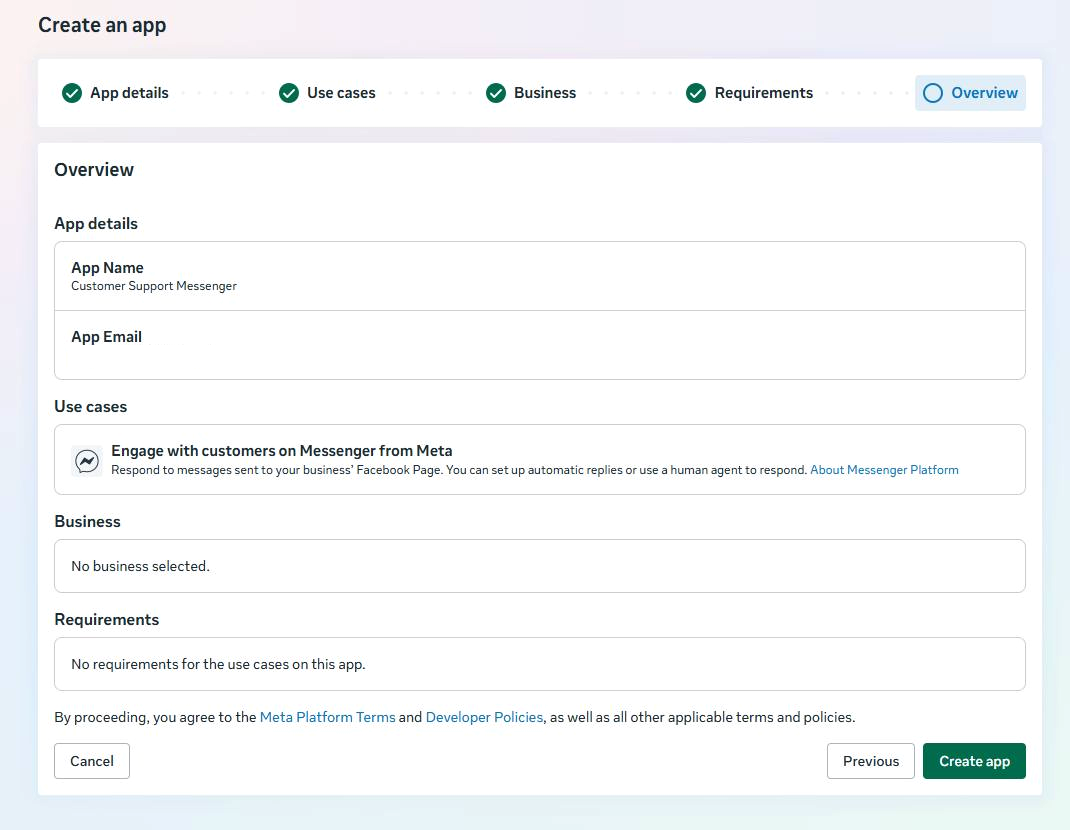Click the green checkmark beside Requirements

point(695,93)
